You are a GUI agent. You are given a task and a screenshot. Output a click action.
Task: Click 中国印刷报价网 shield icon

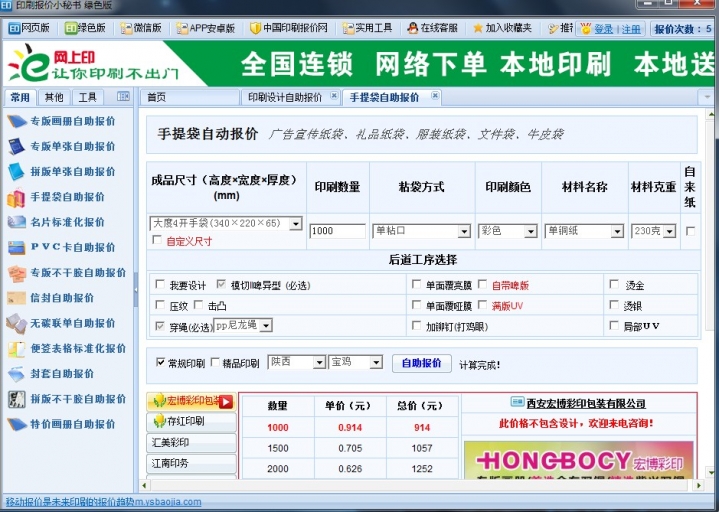tap(255, 28)
